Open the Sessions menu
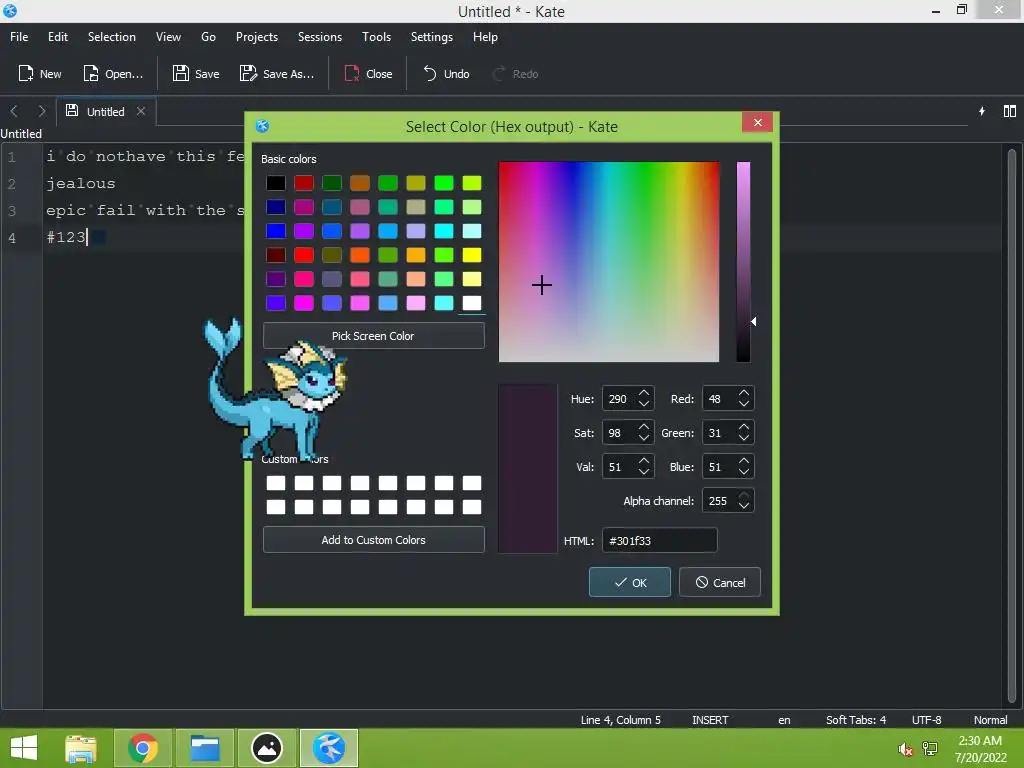Viewport: 1024px width, 768px height. 319,37
